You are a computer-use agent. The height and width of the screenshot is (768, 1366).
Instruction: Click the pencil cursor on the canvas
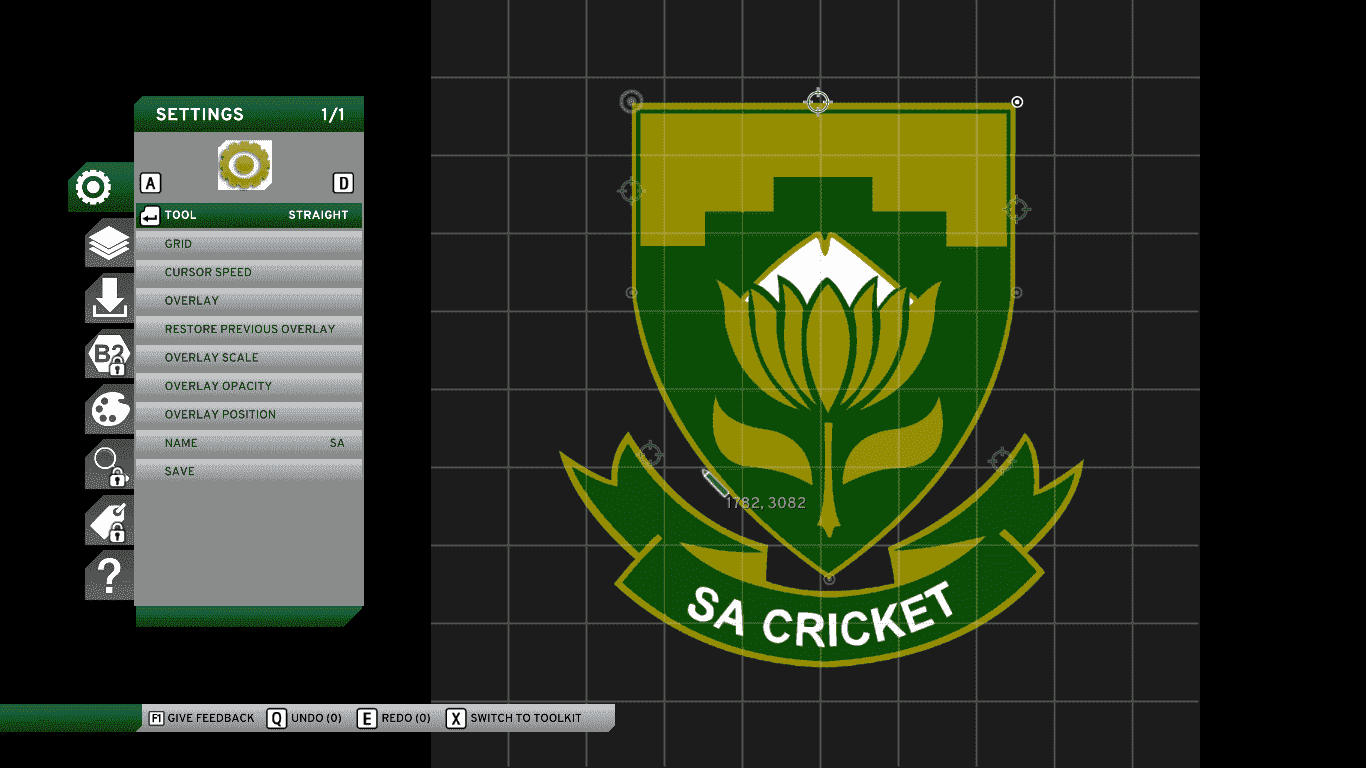pyautogui.click(x=715, y=482)
